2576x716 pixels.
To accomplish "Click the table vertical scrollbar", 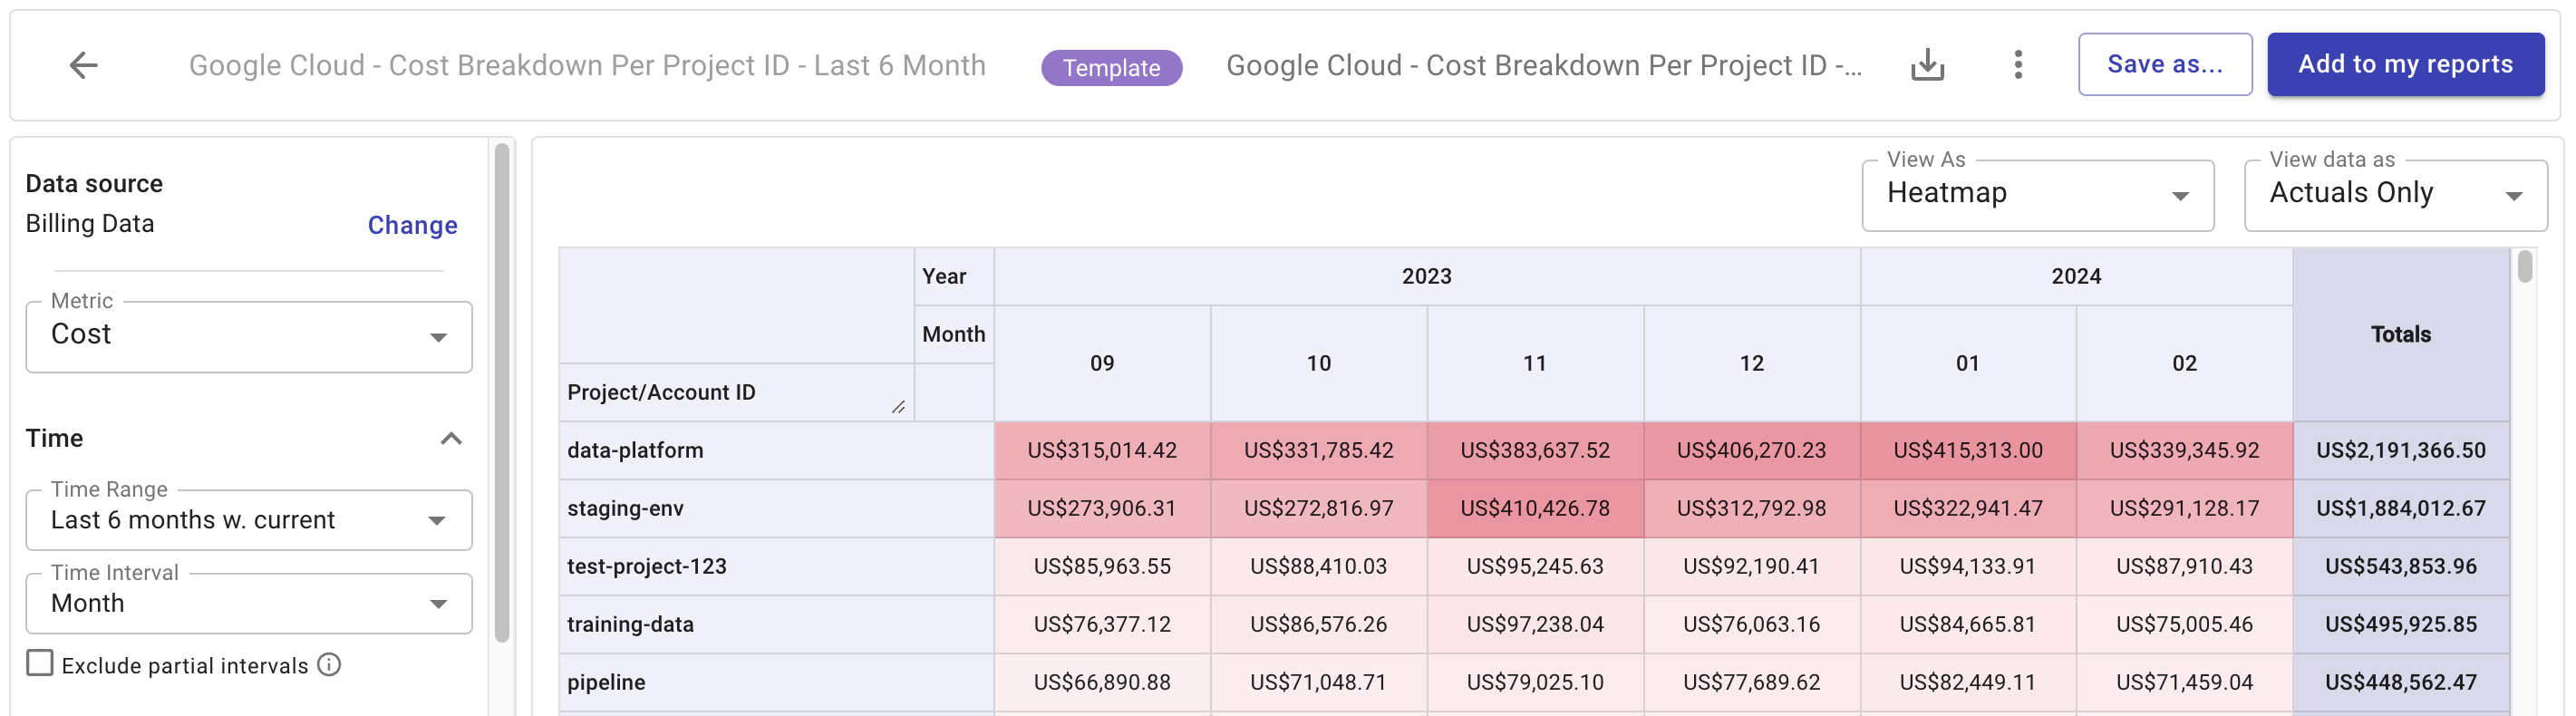I will pyautogui.click(x=2525, y=267).
